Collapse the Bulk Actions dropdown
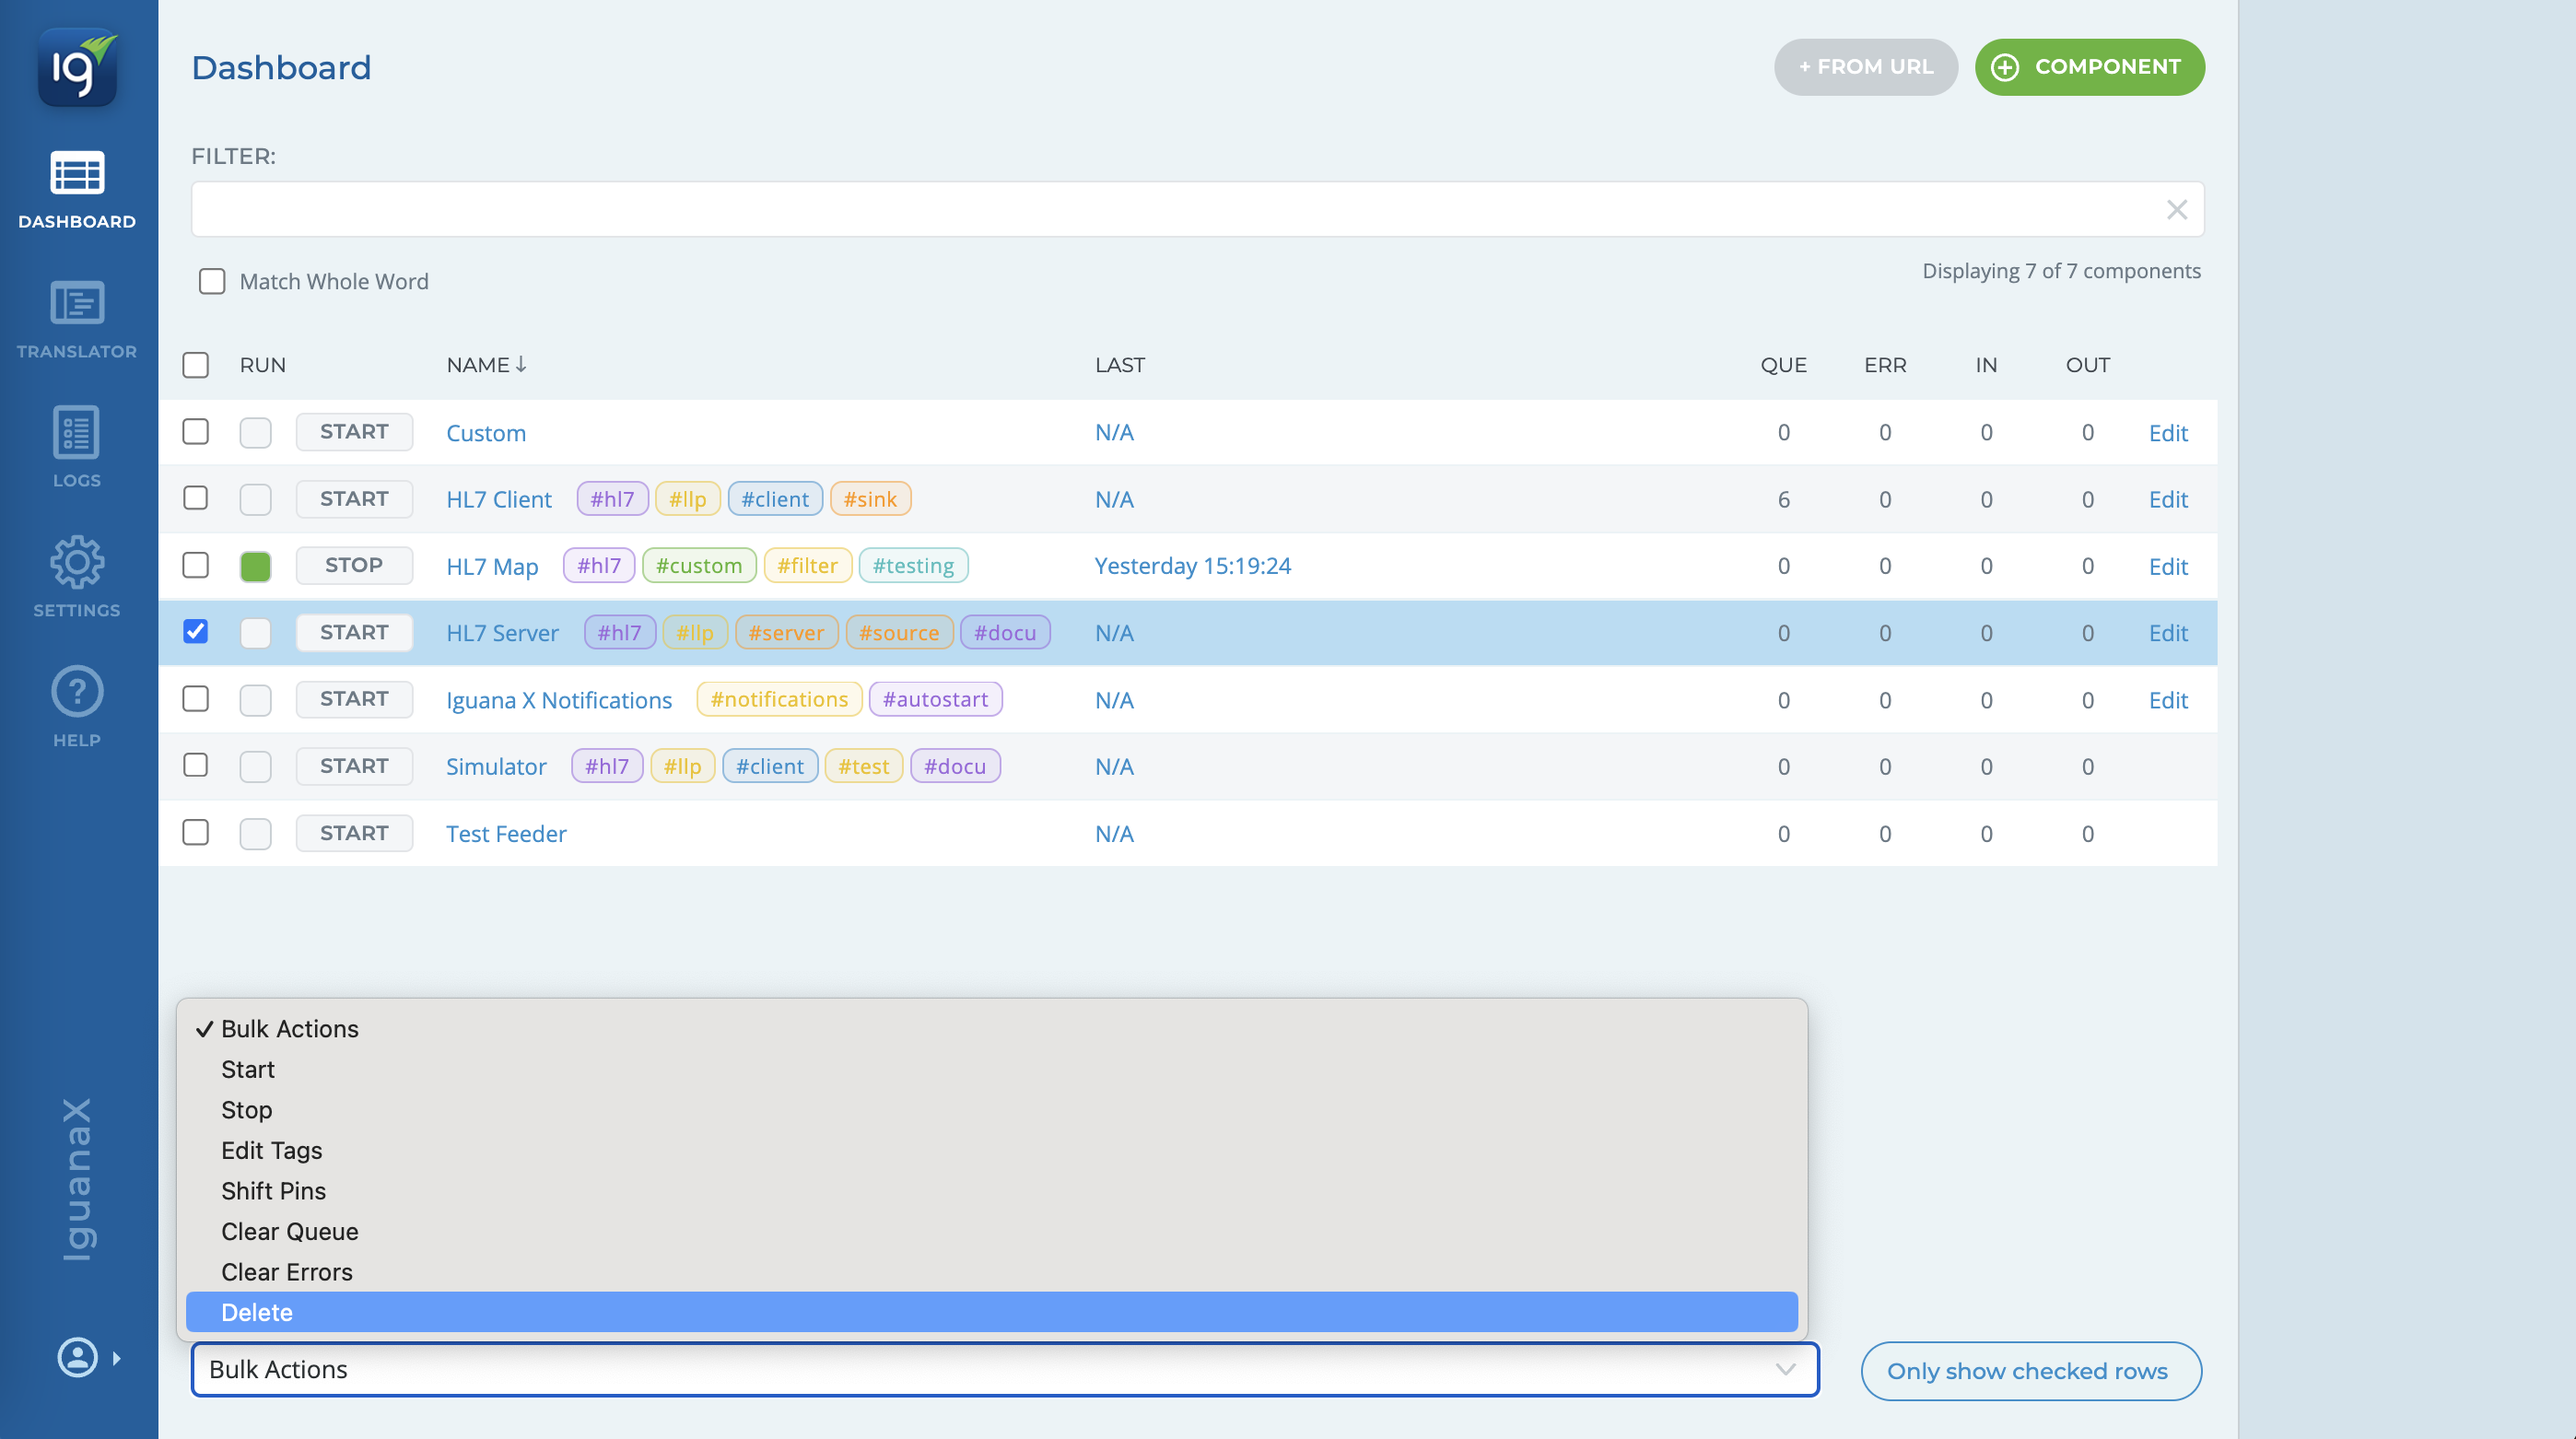This screenshot has width=2576, height=1439. 1785,1369
